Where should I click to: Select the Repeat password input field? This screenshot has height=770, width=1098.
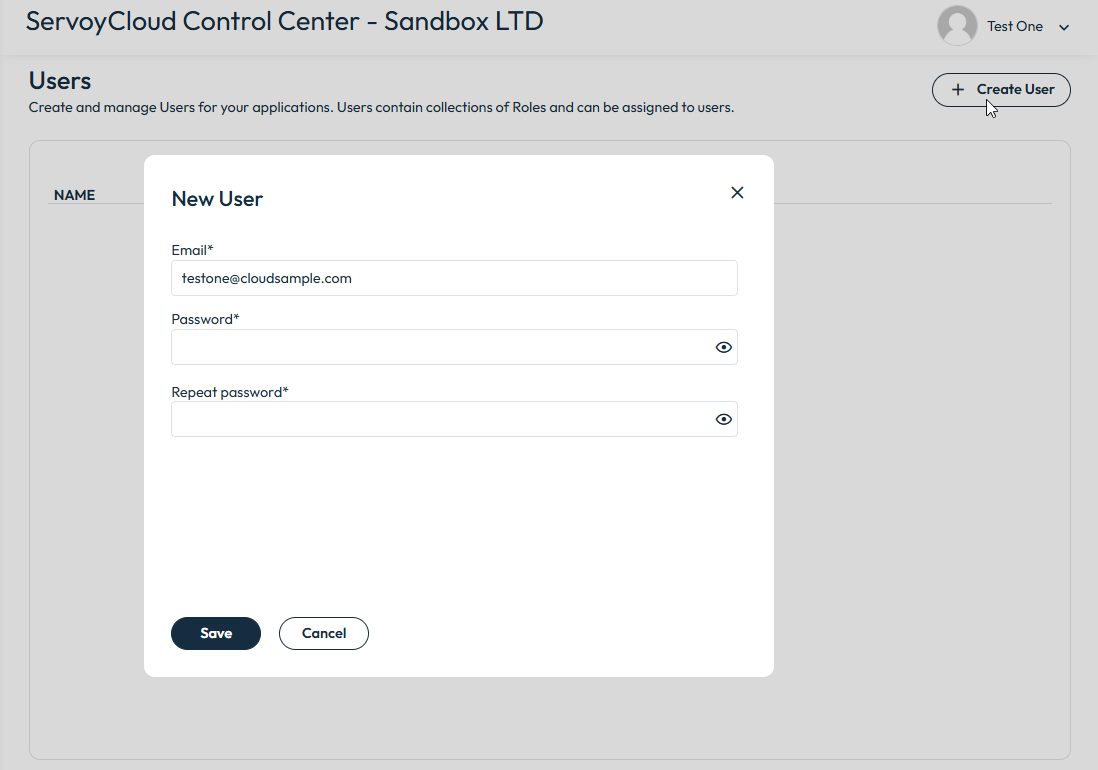click(x=440, y=420)
